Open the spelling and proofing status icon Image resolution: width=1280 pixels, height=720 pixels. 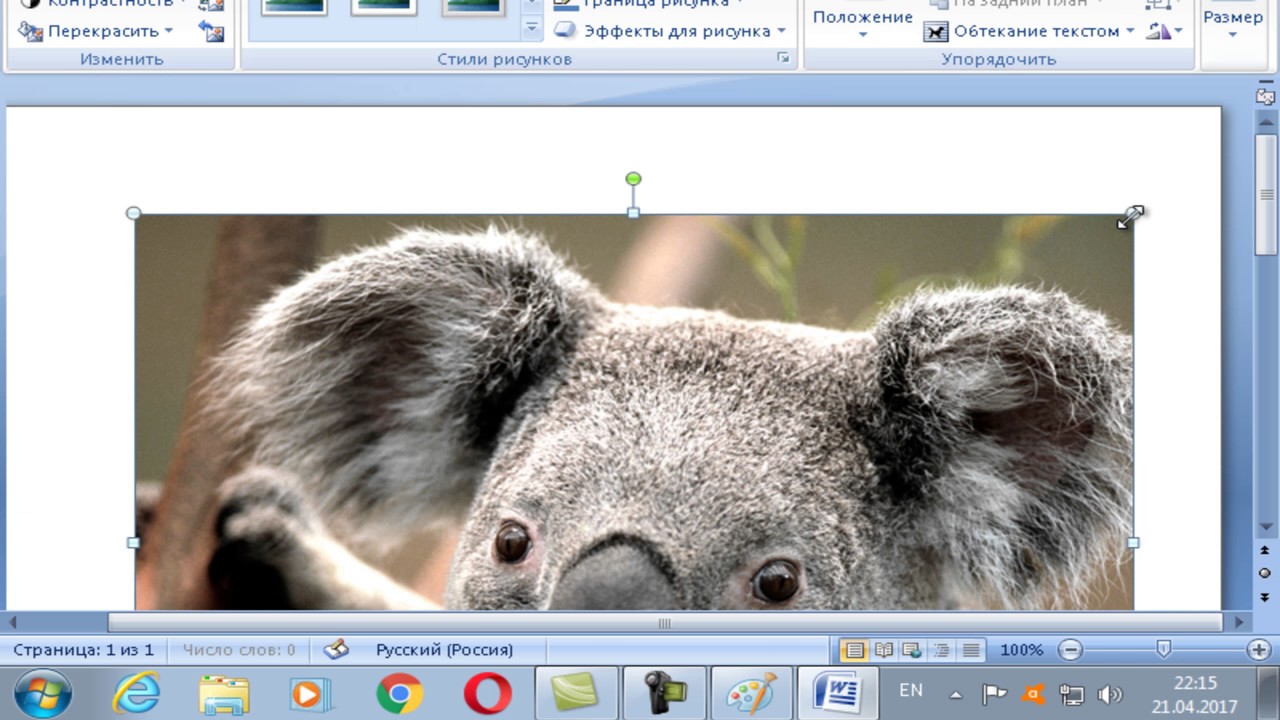[x=336, y=650]
